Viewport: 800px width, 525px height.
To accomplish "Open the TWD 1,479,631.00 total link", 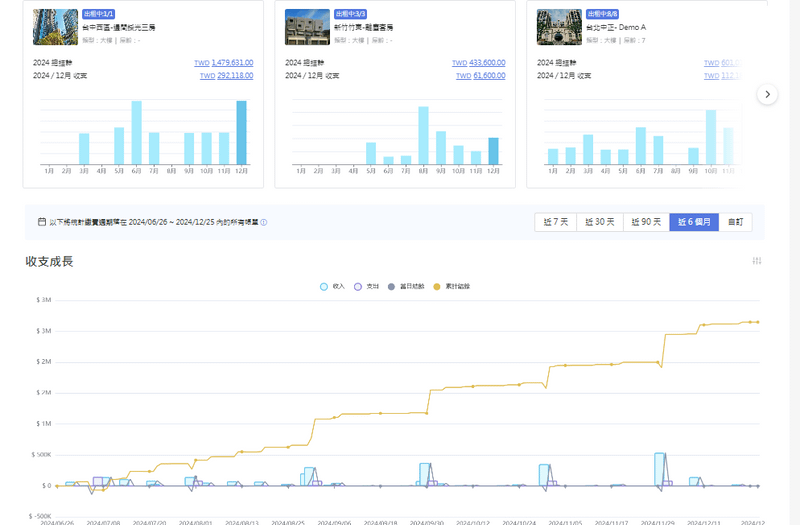I will 224,62.
